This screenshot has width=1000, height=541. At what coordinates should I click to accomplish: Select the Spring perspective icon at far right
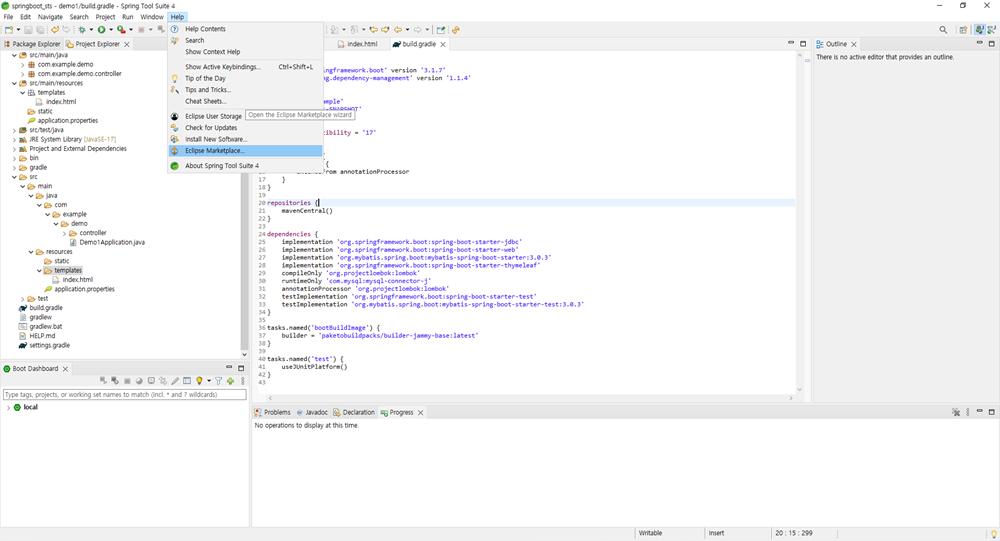(x=992, y=29)
